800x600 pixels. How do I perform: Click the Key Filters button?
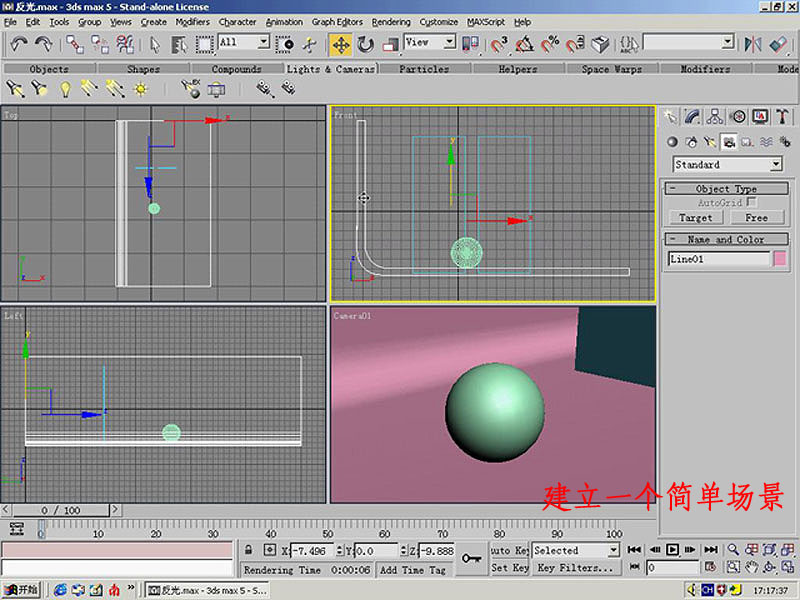[575, 567]
